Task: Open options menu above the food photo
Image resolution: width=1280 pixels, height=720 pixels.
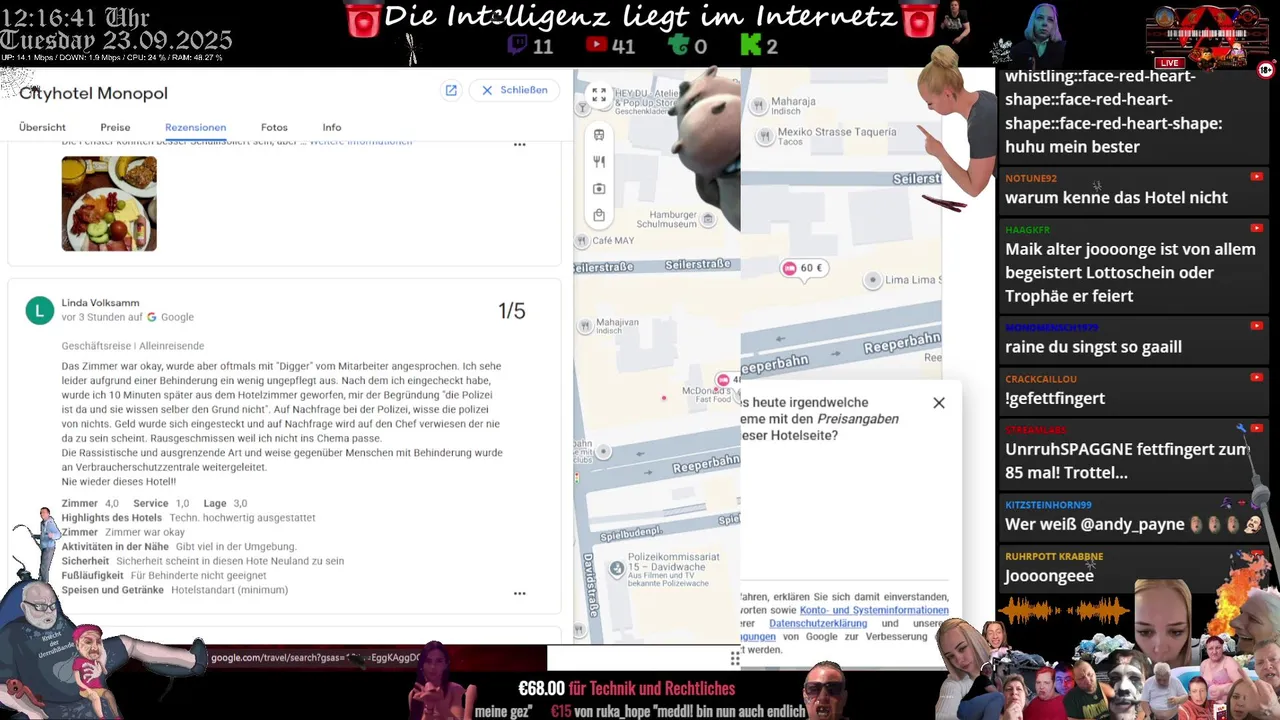Action: click(519, 145)
